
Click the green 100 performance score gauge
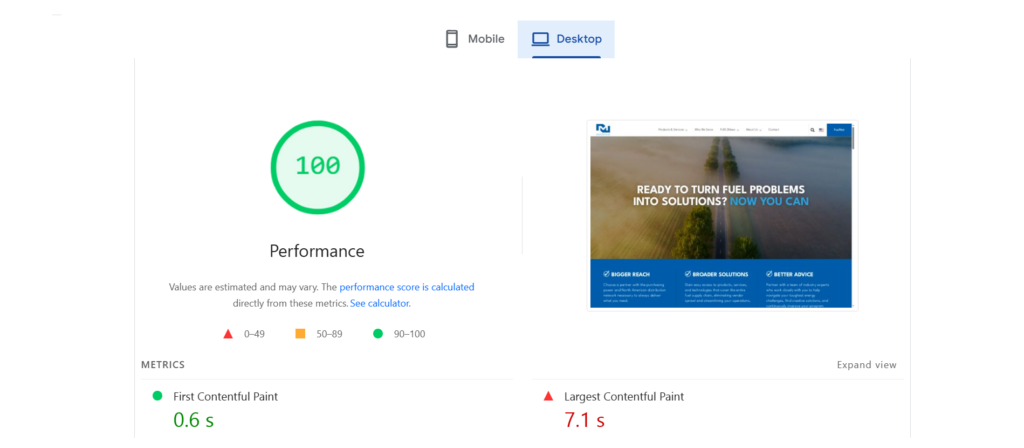coord(317,166)
